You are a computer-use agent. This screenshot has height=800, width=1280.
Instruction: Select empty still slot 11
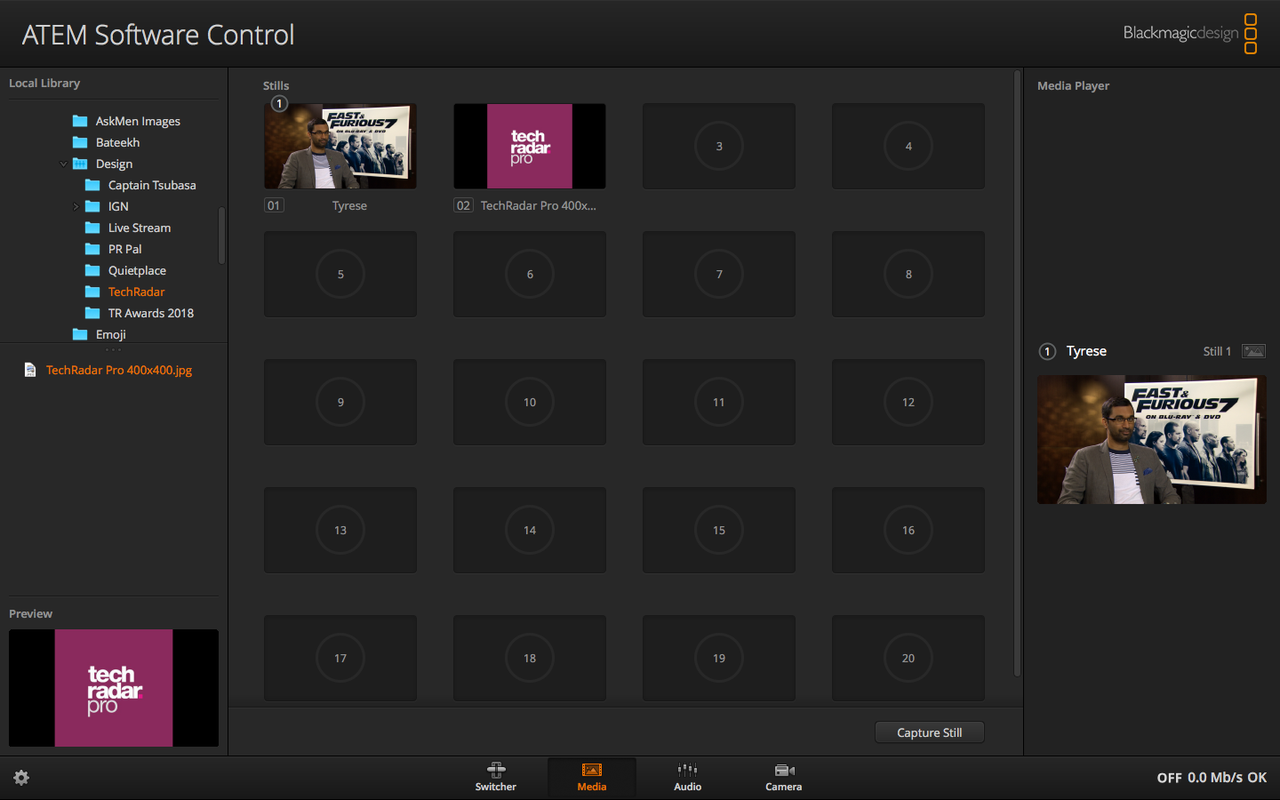719,402
